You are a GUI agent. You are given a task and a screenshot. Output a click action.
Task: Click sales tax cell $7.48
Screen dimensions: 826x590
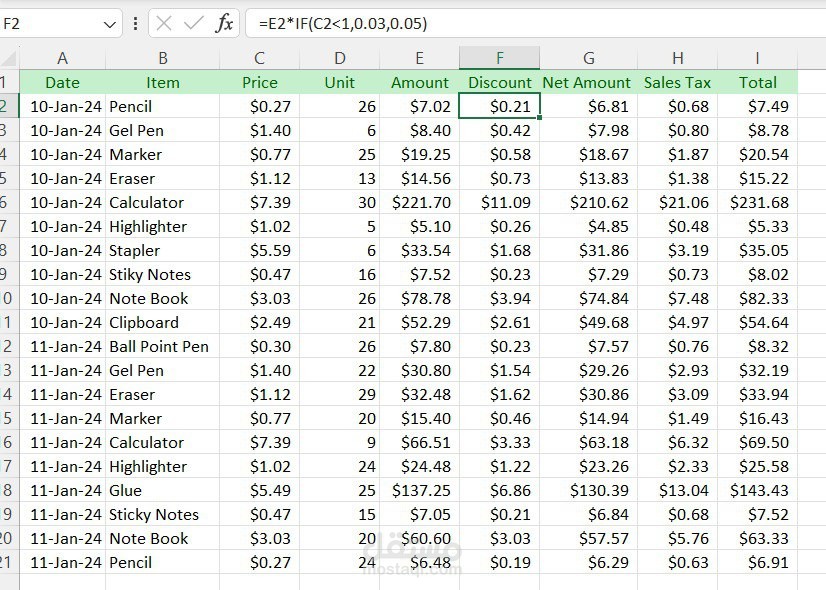(x=677, y=298)
